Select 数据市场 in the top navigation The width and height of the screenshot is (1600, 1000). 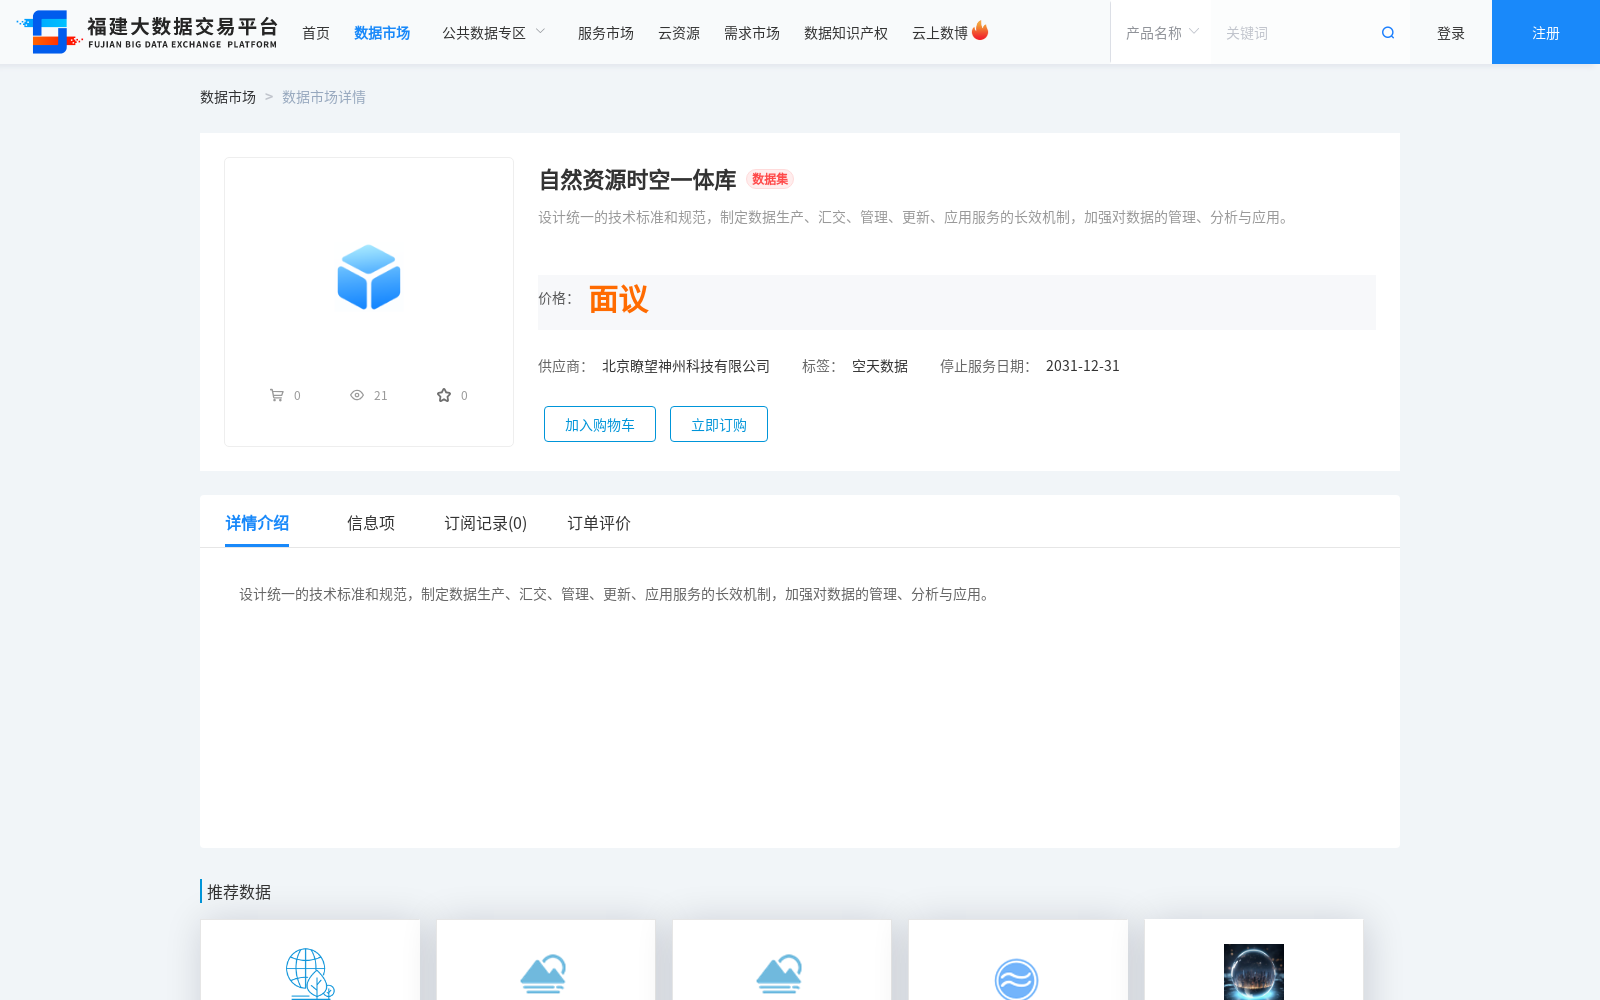coord(382,33)
